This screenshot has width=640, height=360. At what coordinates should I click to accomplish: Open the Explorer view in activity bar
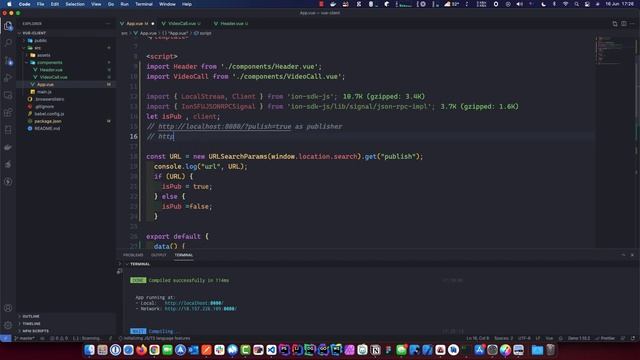(8, 26)
